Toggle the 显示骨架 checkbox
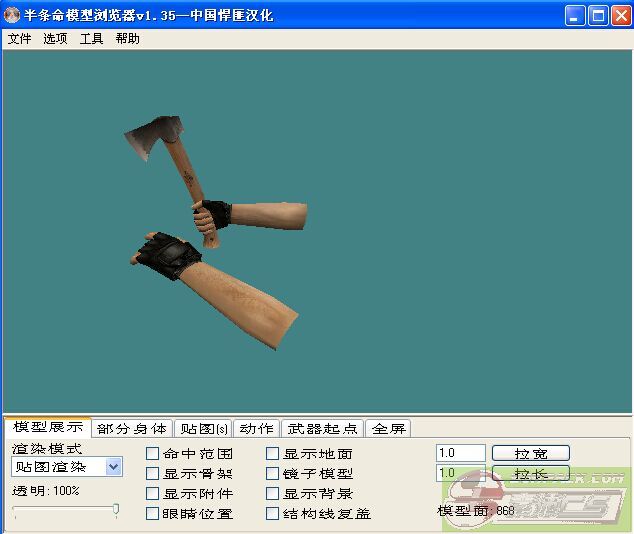Screen dimensions: 634x534 [x=153, y=474]
